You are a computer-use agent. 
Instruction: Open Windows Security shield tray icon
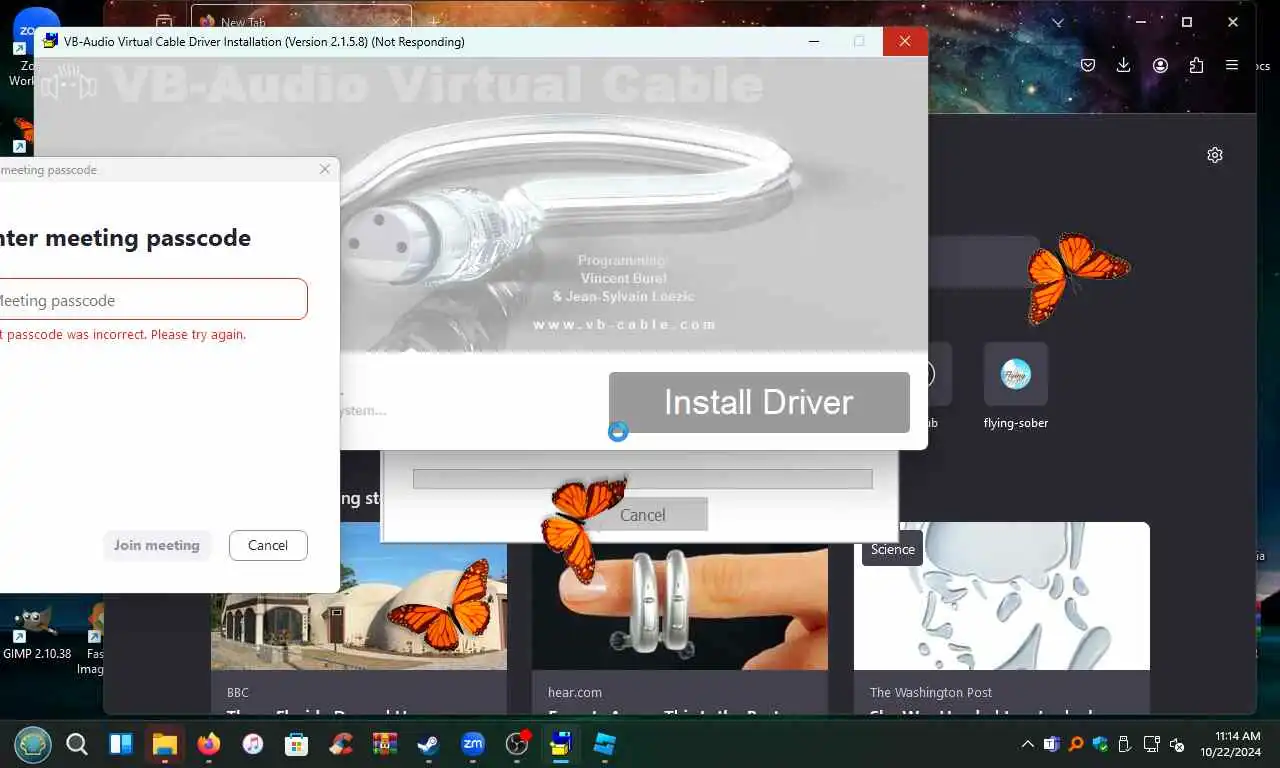pyautogui.click(x=1101, y=744)
